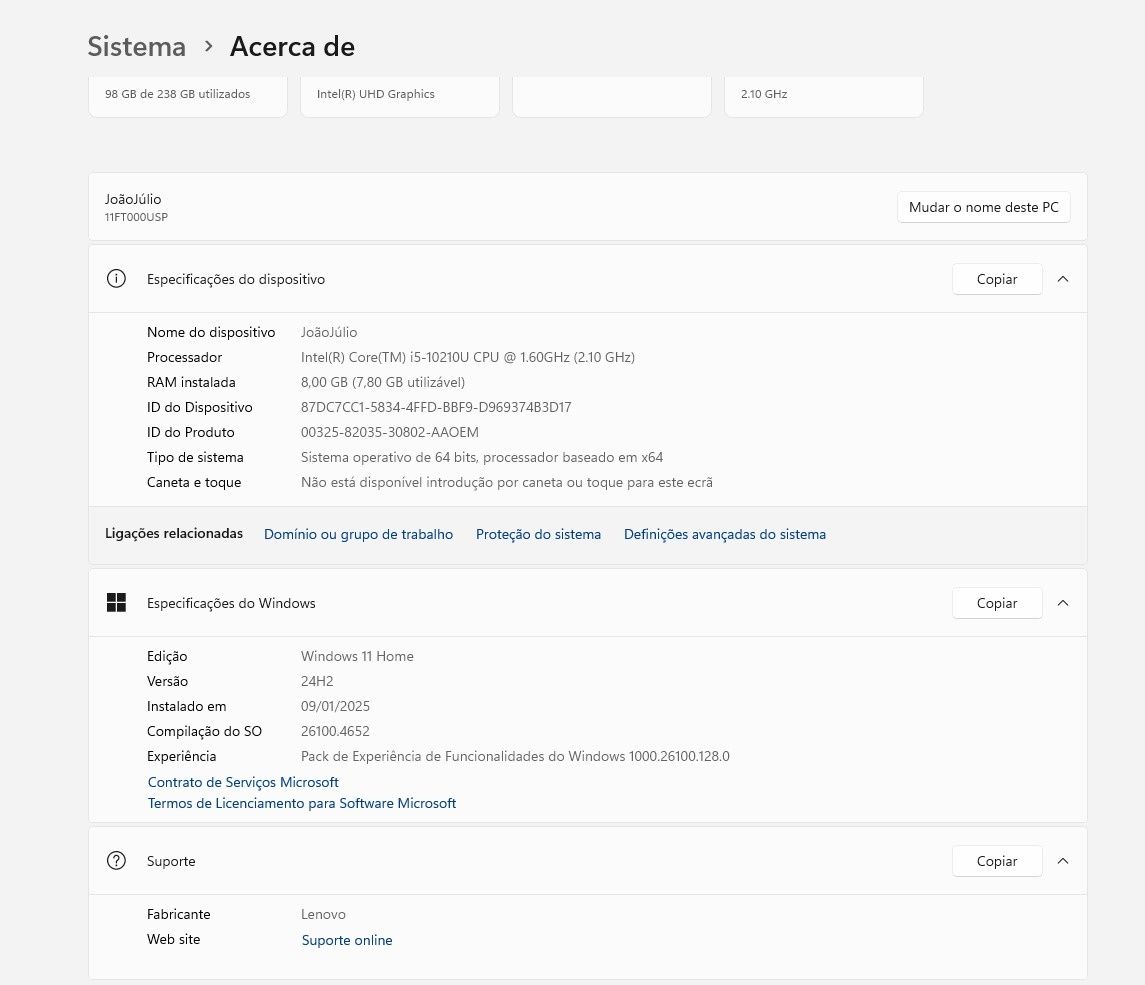Click the Acerca de page title
This screenshot has height=985, width=1145.
pyautogui.click(x=292, y=47)
